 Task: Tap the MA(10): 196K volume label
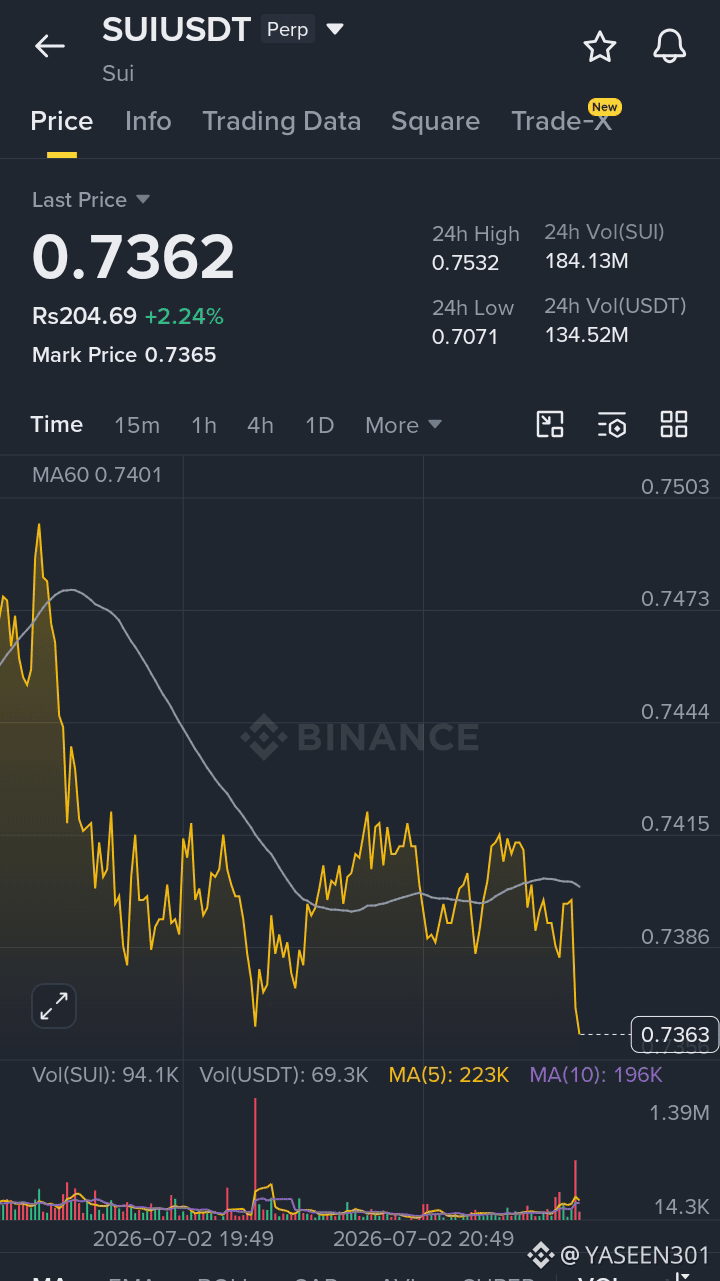pos(596,1075)
